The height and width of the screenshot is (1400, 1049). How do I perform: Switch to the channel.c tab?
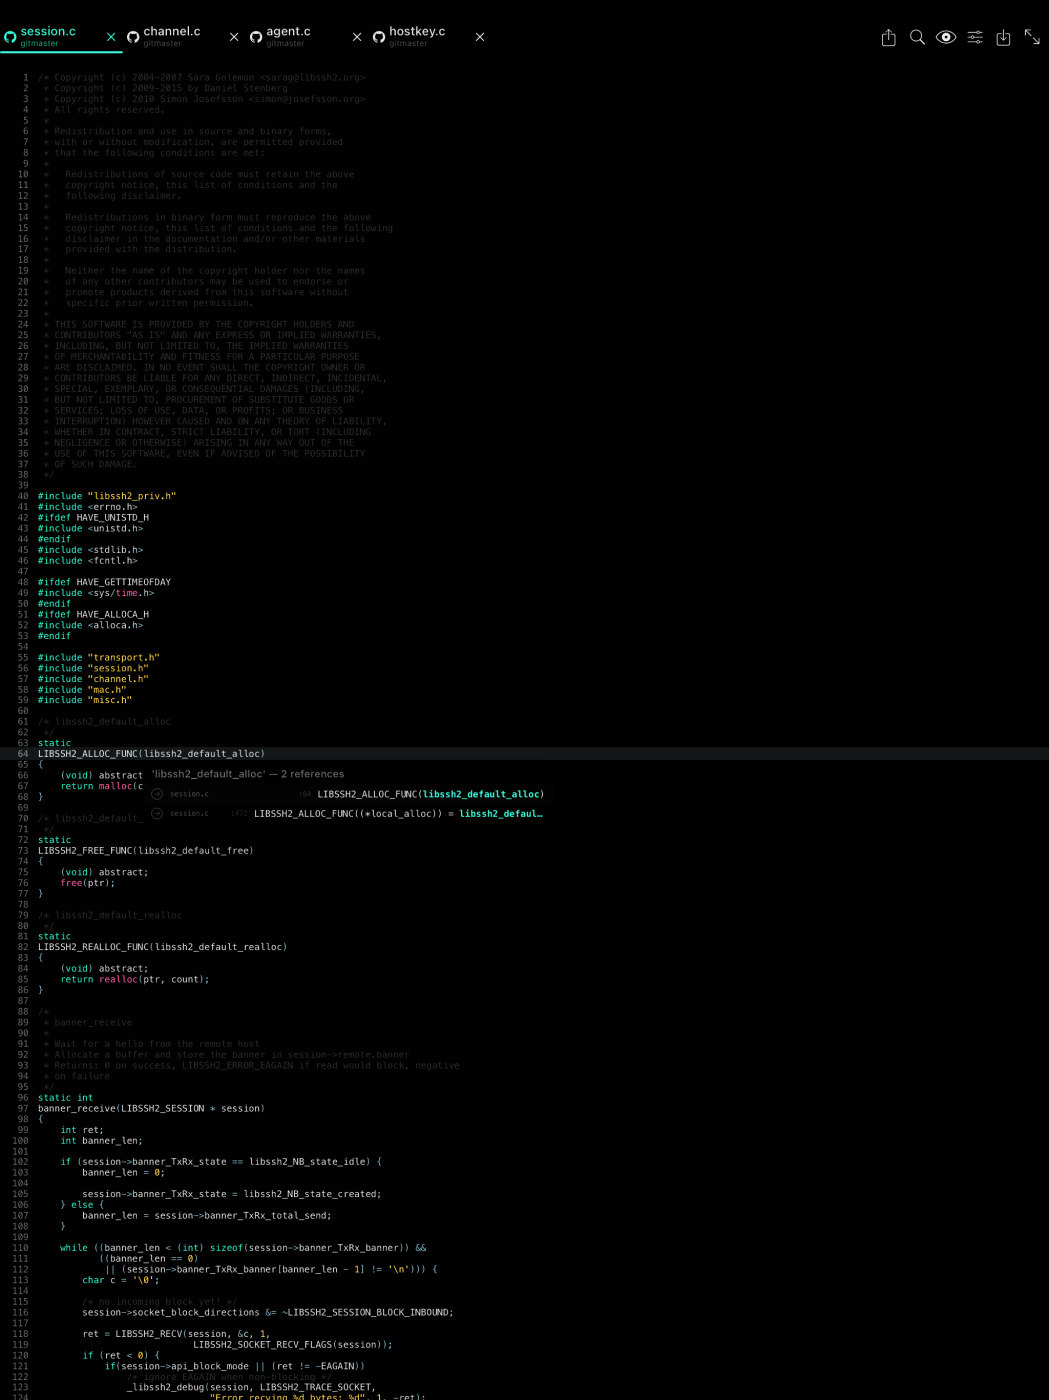click(172, 31)
